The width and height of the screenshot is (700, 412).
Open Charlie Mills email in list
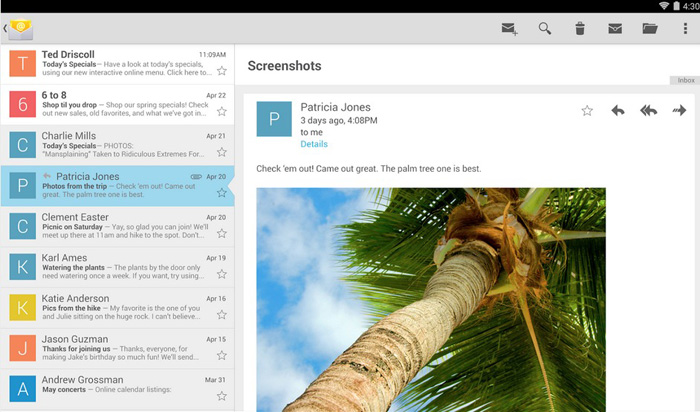click(x=120, y=145)
